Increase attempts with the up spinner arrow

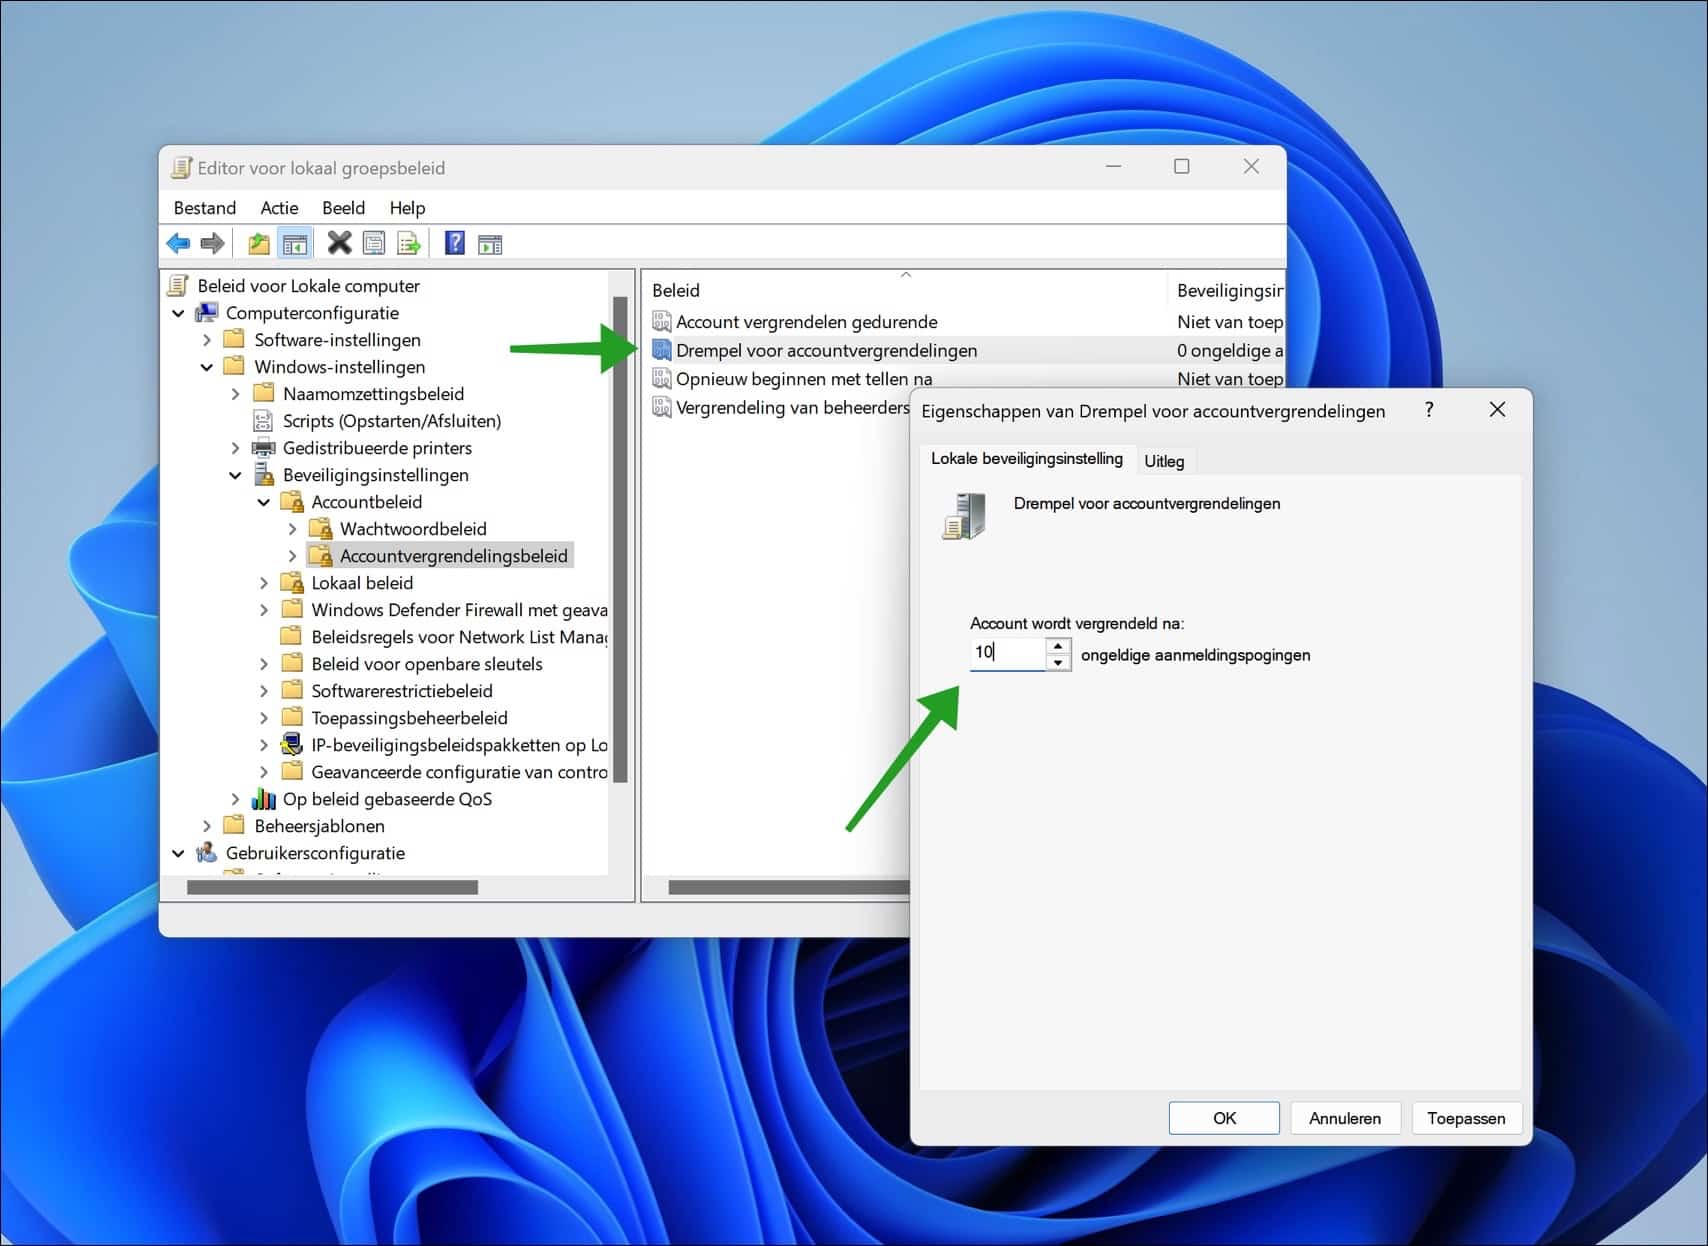coord(1057,646)
